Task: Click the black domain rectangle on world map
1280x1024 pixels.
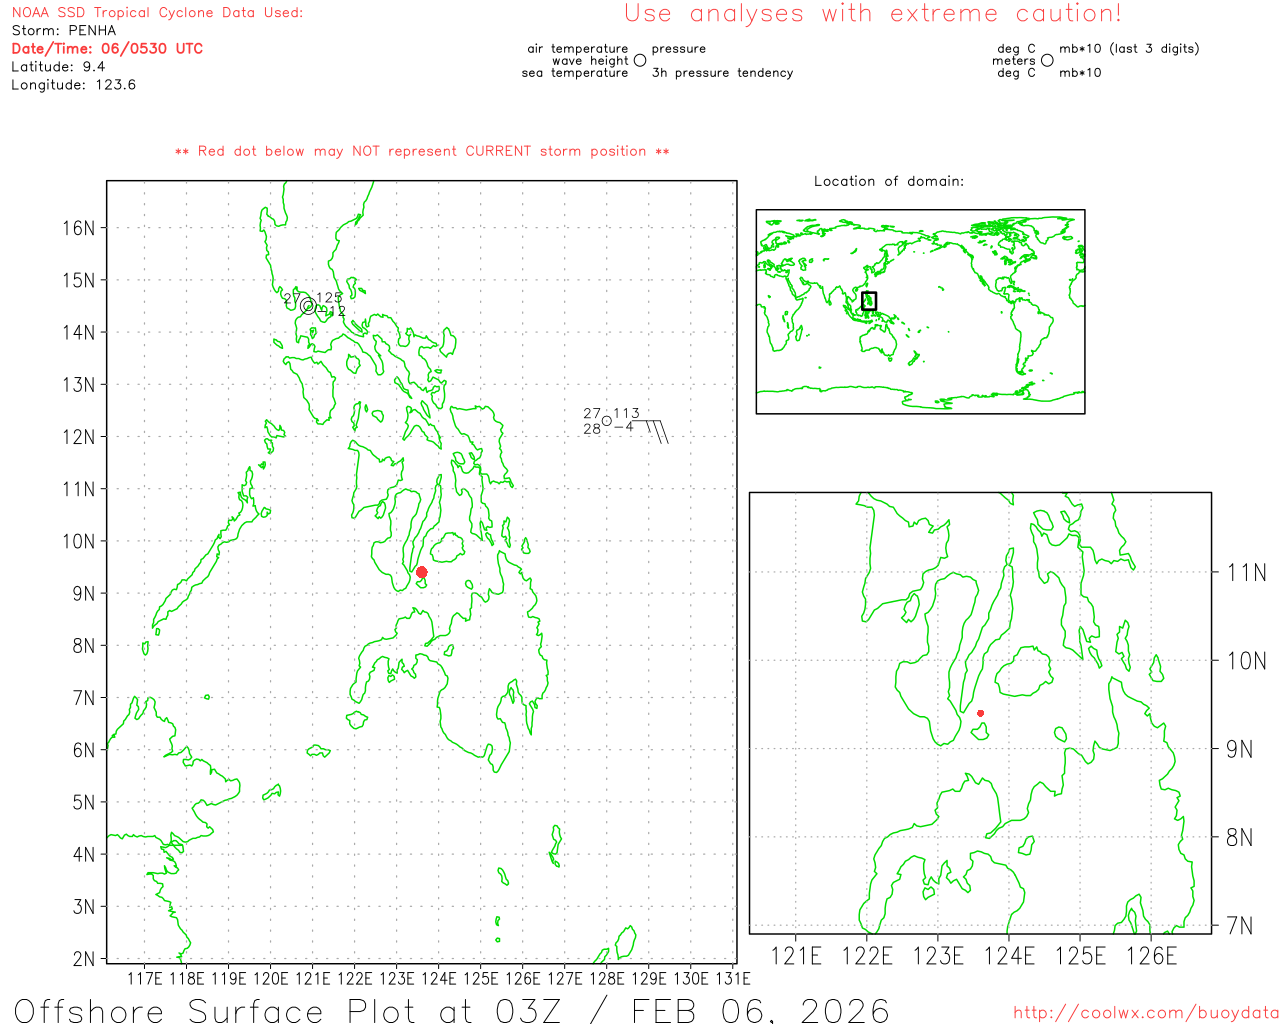Action: [869, 300]
